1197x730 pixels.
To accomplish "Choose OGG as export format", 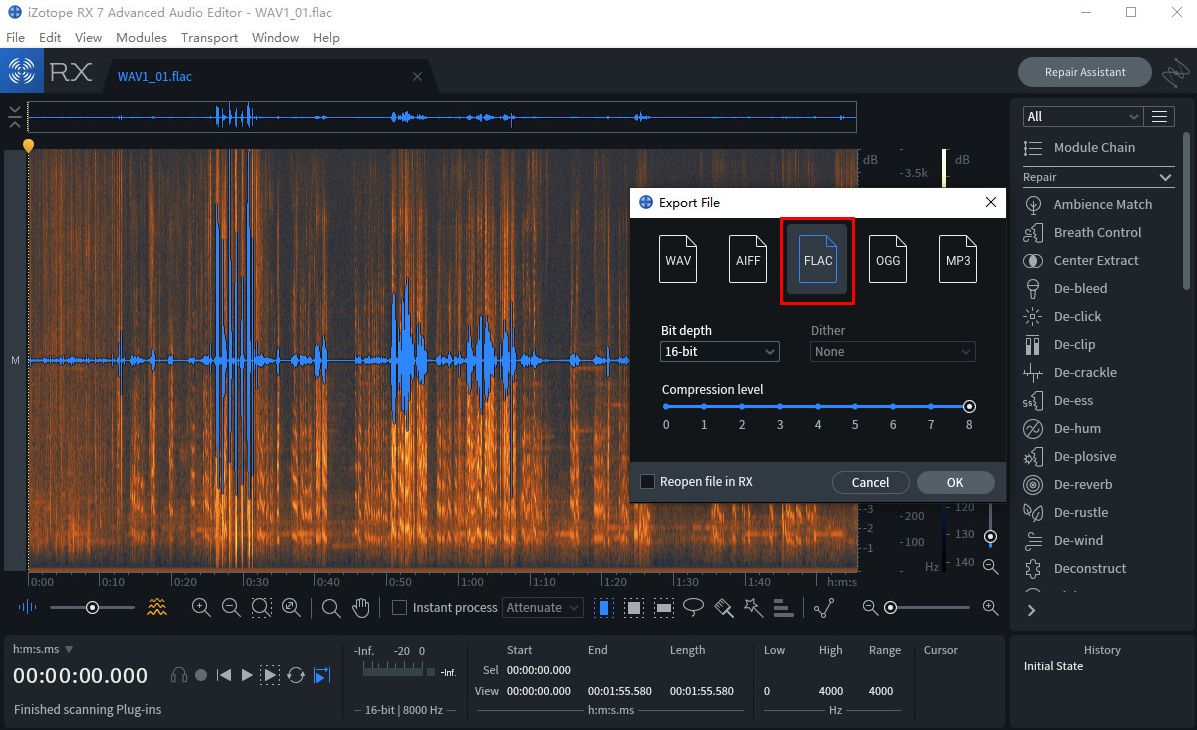I will [887, 258].
